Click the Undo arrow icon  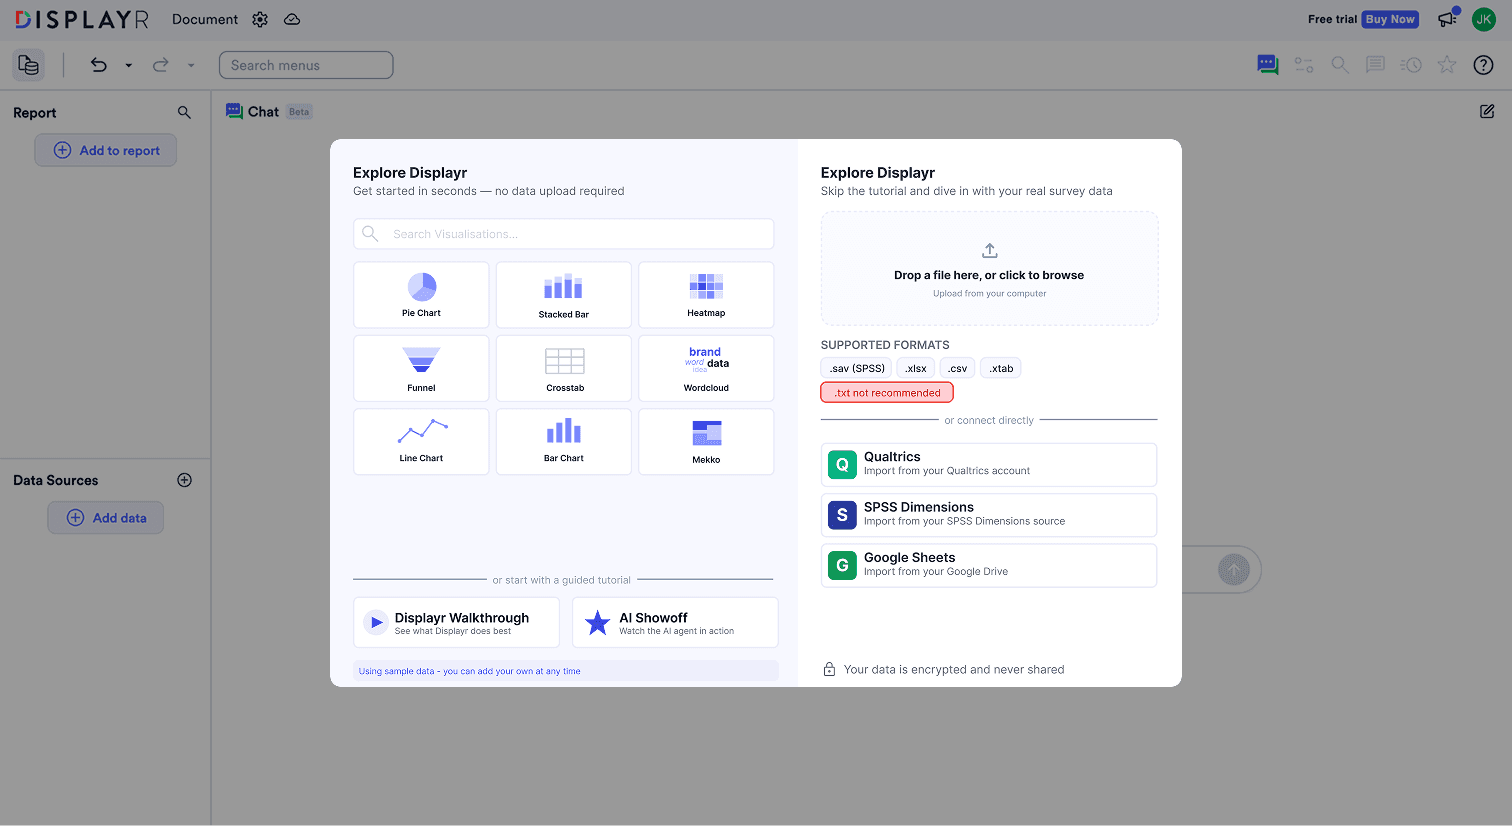point(99,65)
